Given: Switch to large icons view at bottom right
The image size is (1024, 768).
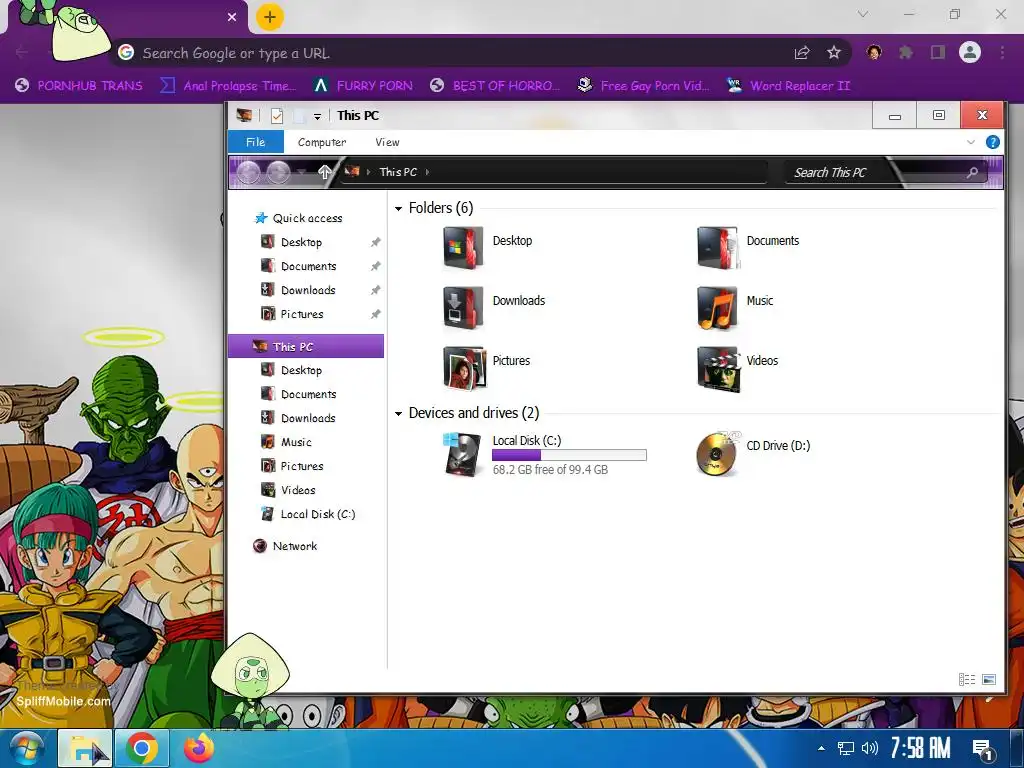Looking at the screenshot, I should [x=989, y=679].
